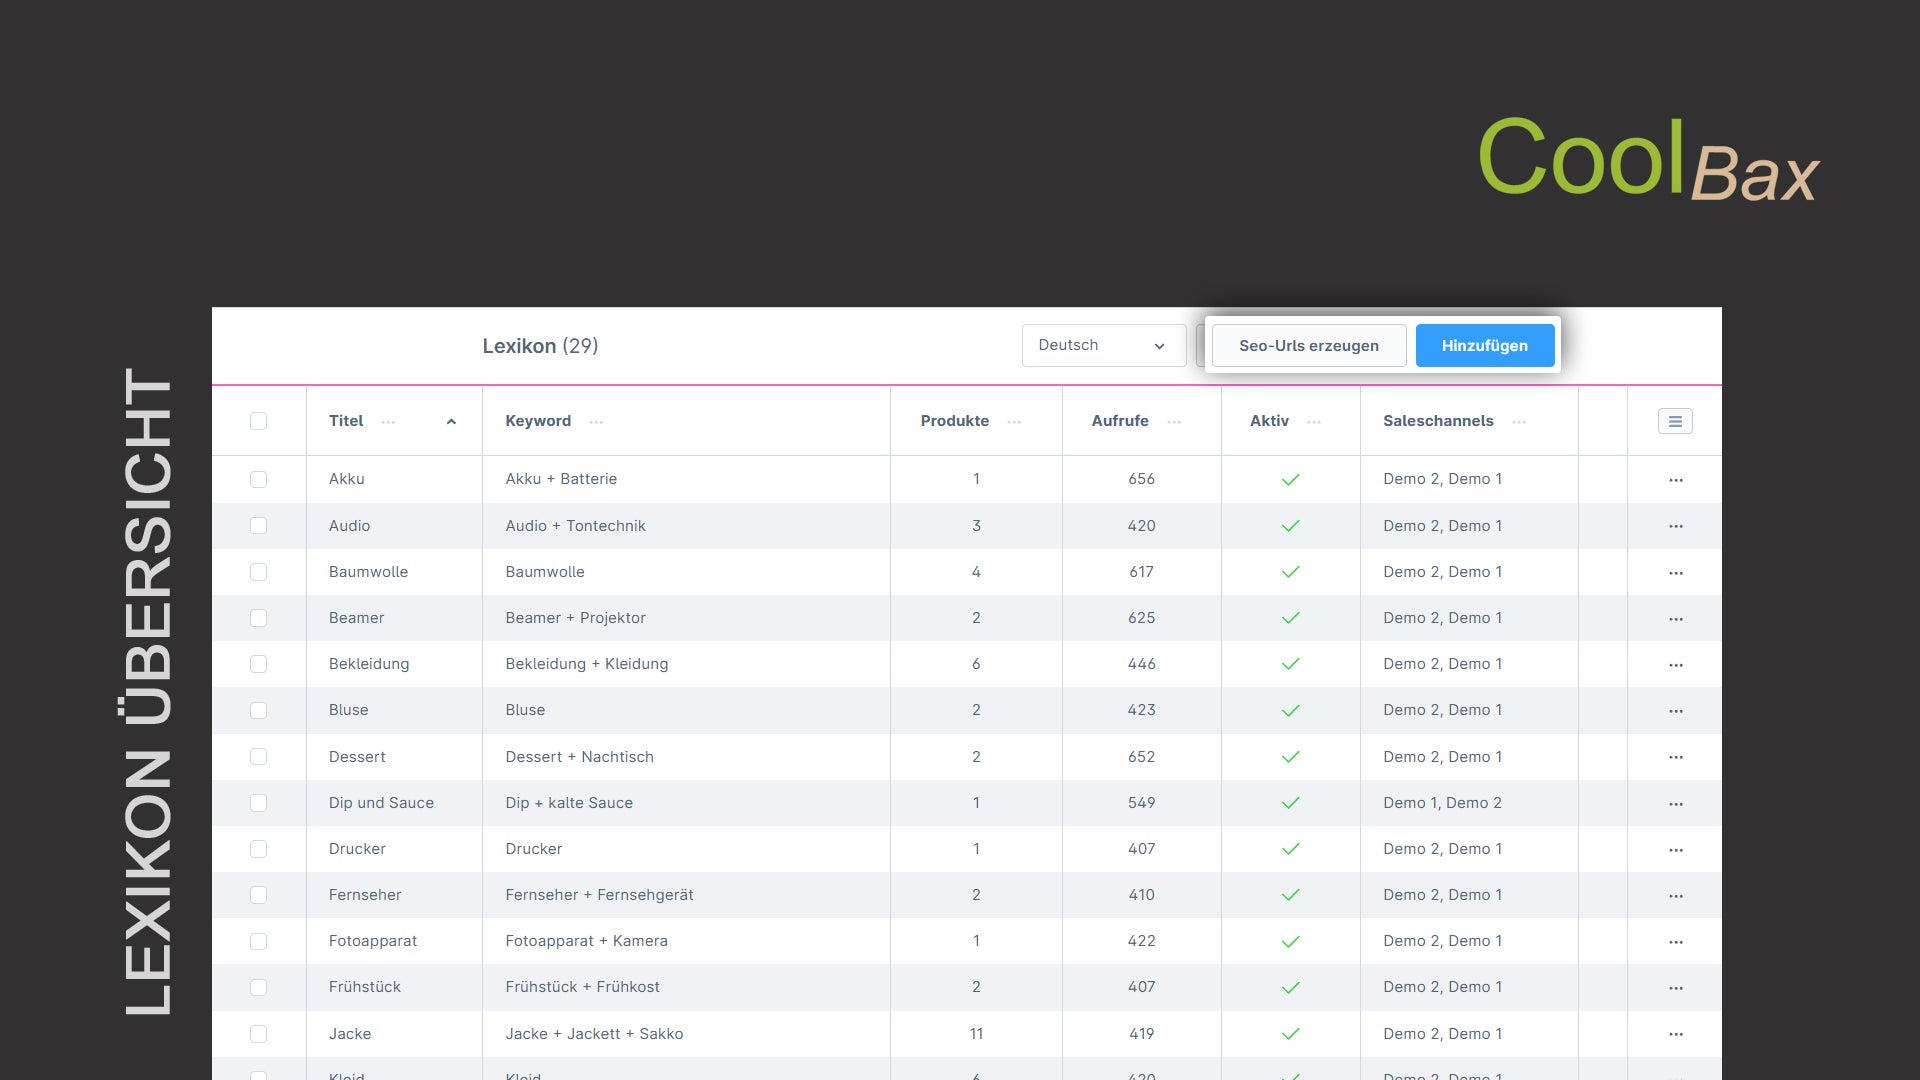Open row actions menu for Akku
Screen dimensions: 1920x1080
click(x=1675, y=480)
